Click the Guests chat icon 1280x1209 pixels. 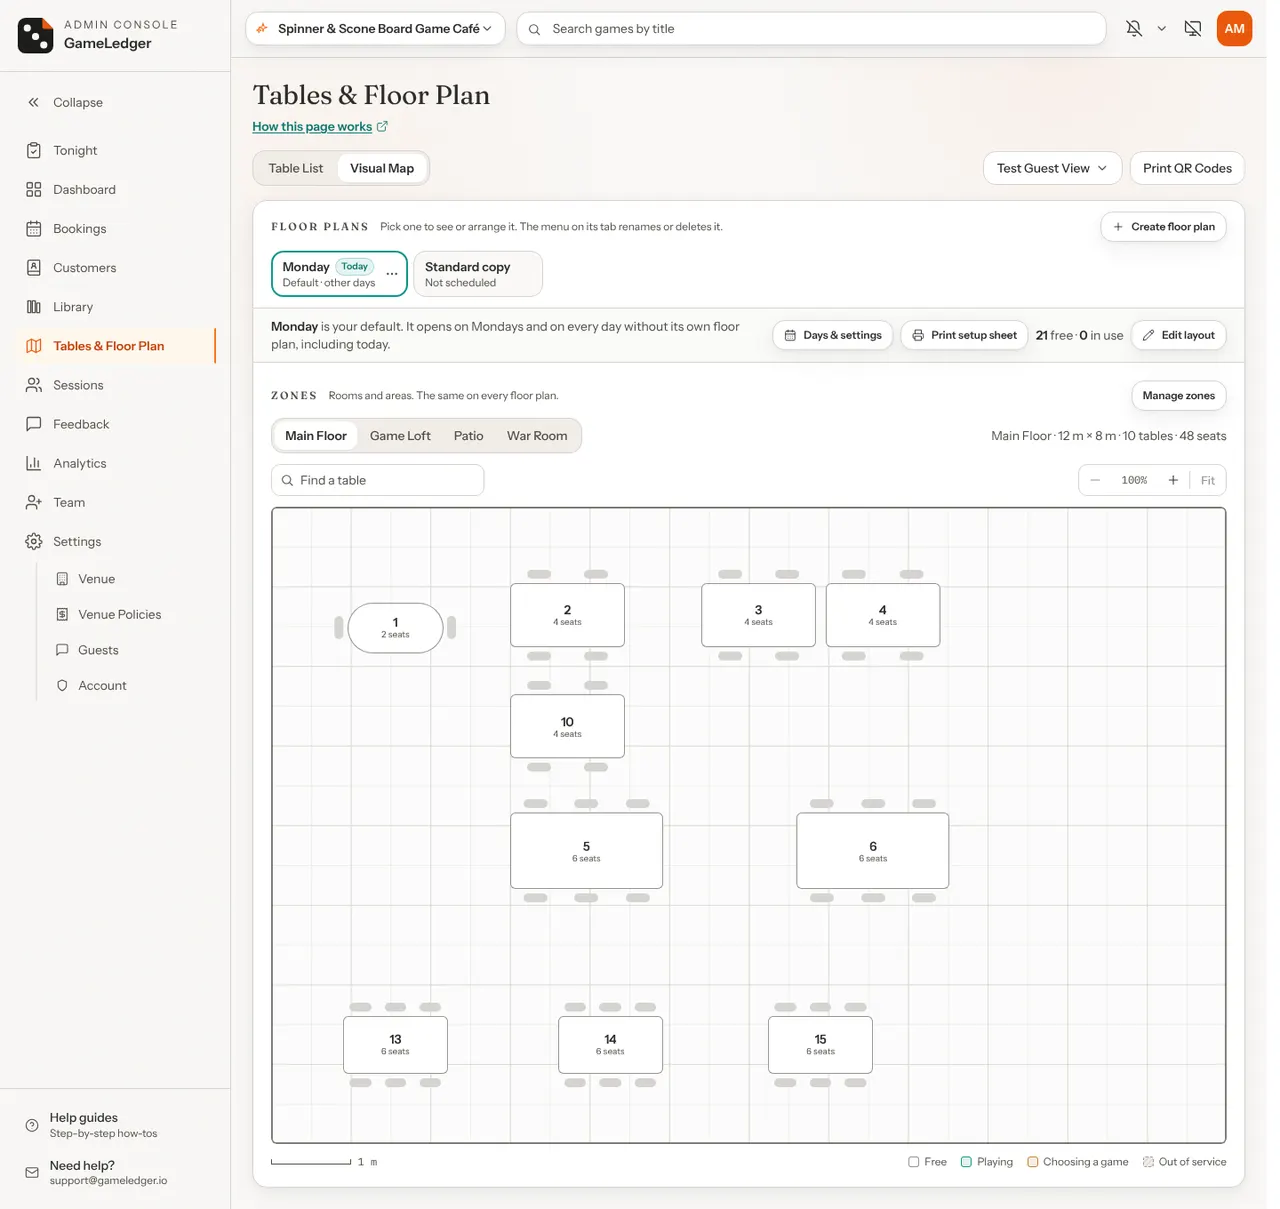point(62,650)
